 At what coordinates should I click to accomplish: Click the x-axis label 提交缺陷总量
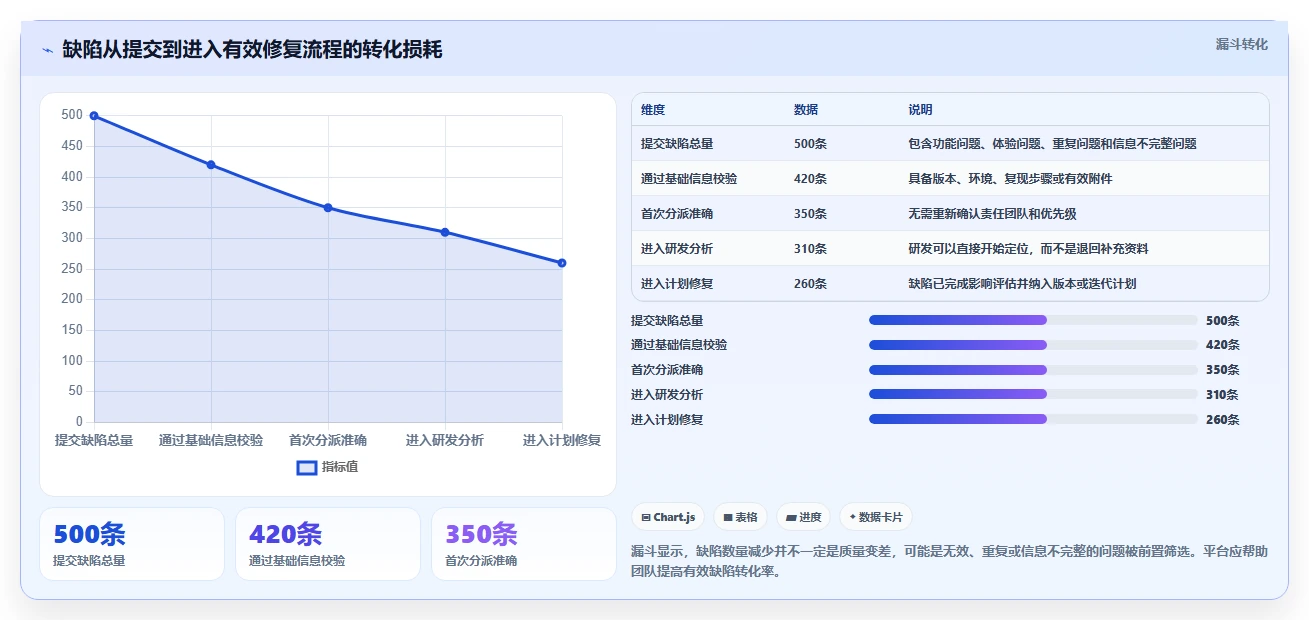(x=94, y=440)
